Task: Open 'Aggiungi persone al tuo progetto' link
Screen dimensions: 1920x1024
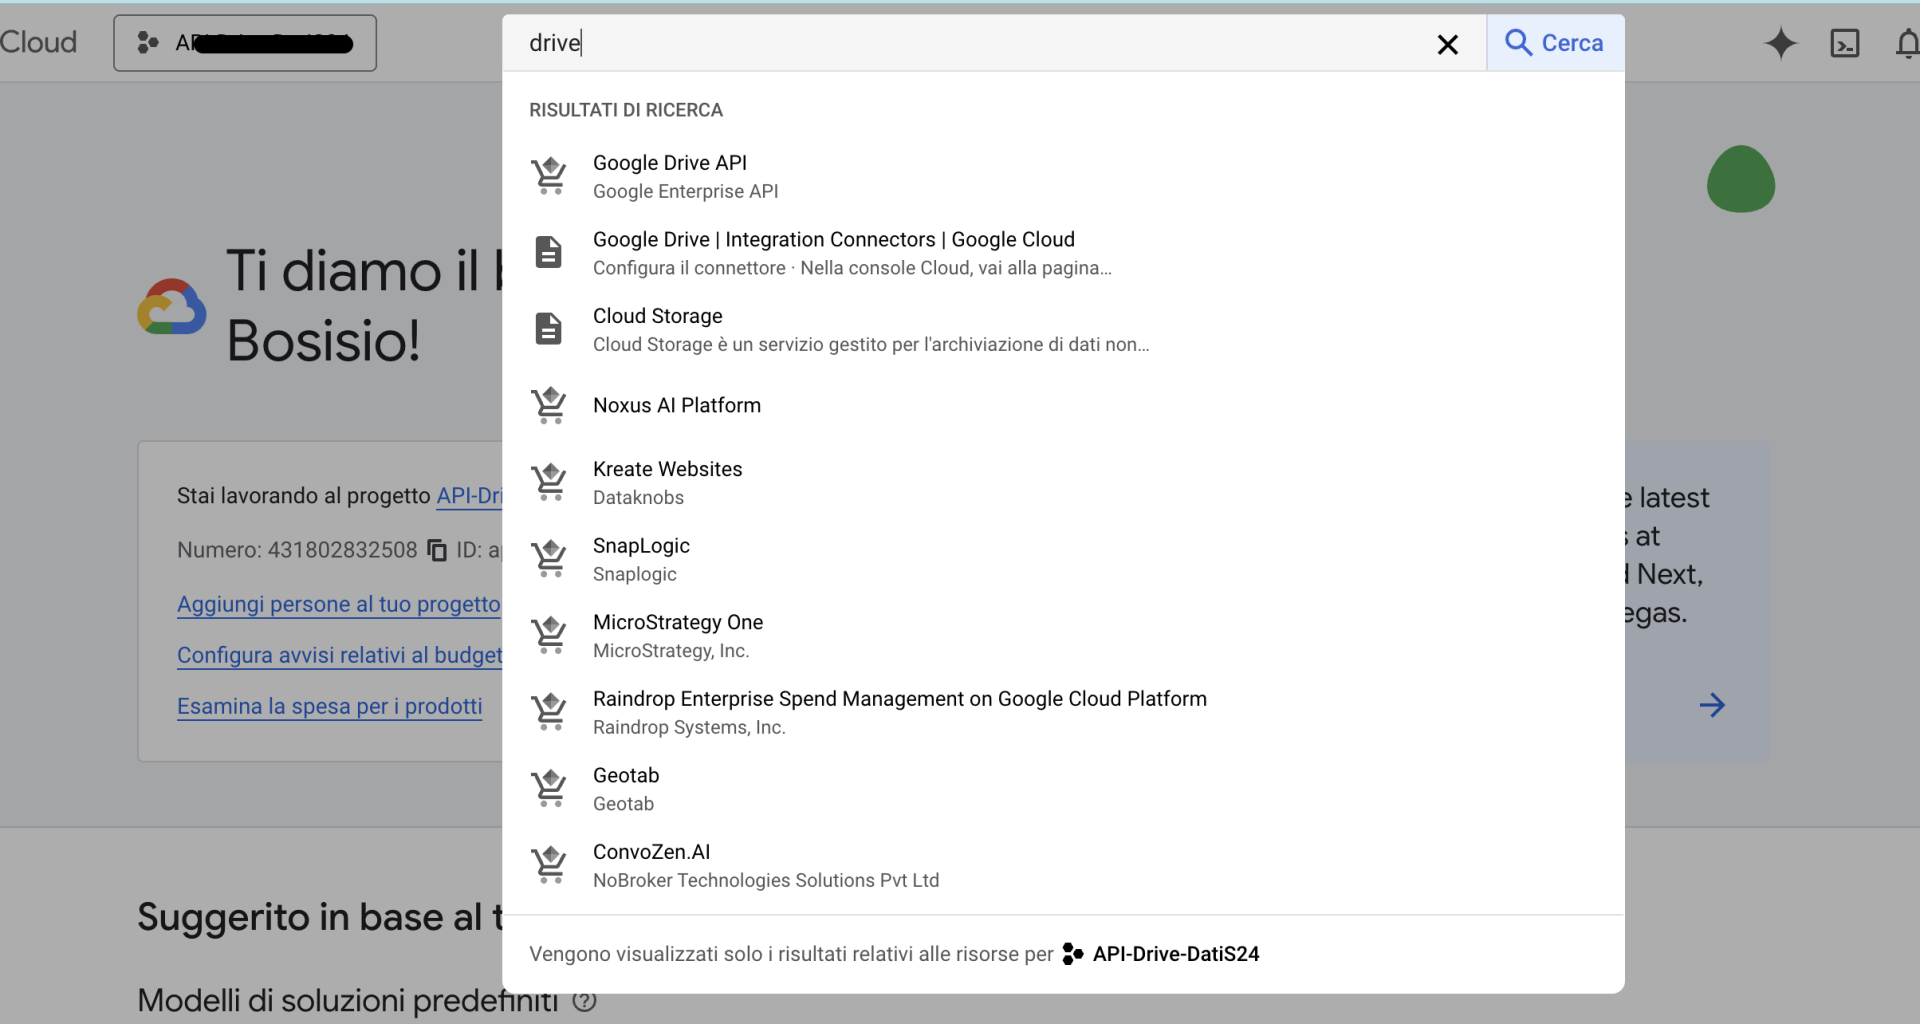Action: click(x=338, y=604)
